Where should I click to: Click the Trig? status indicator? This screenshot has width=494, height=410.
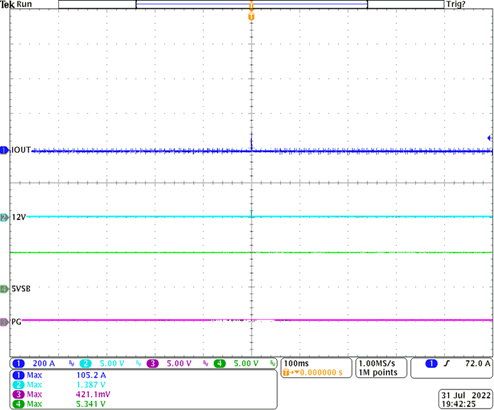(x=456, y=4)
